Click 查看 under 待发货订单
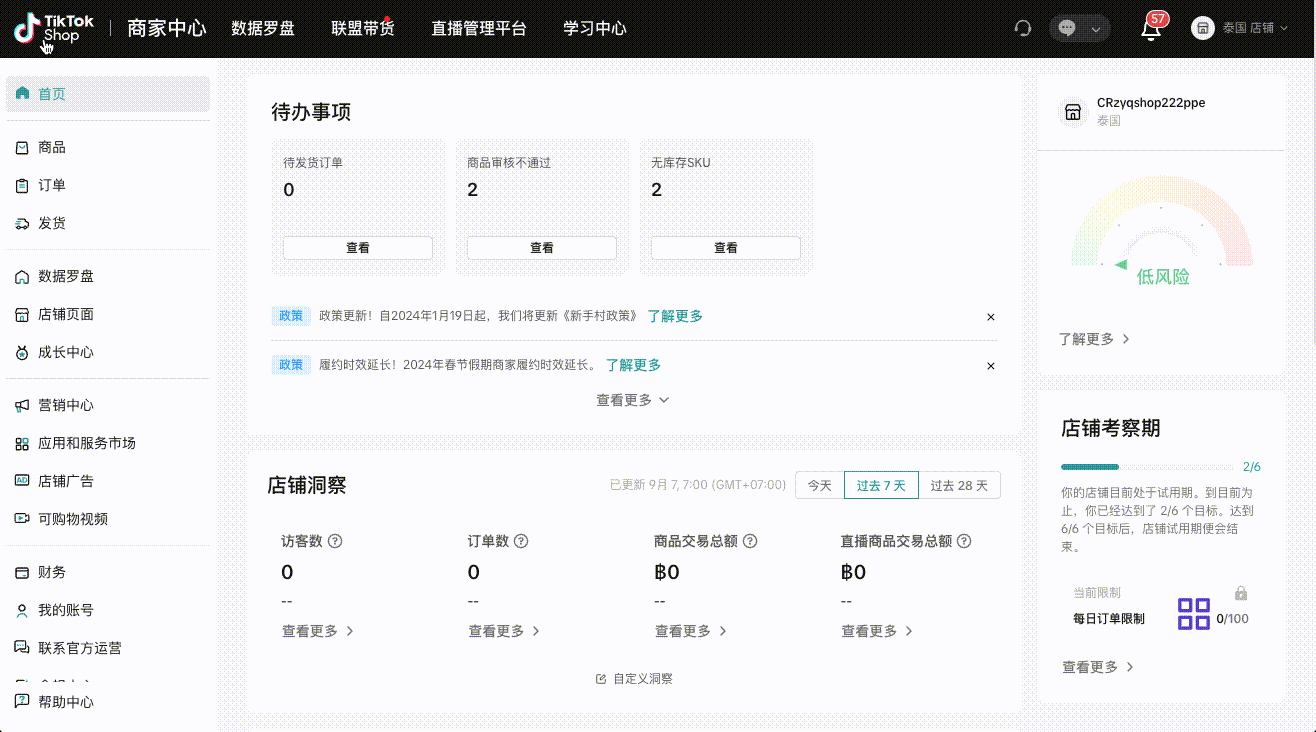Screen dimensions: 1316x732 click(x=357, y=248)
